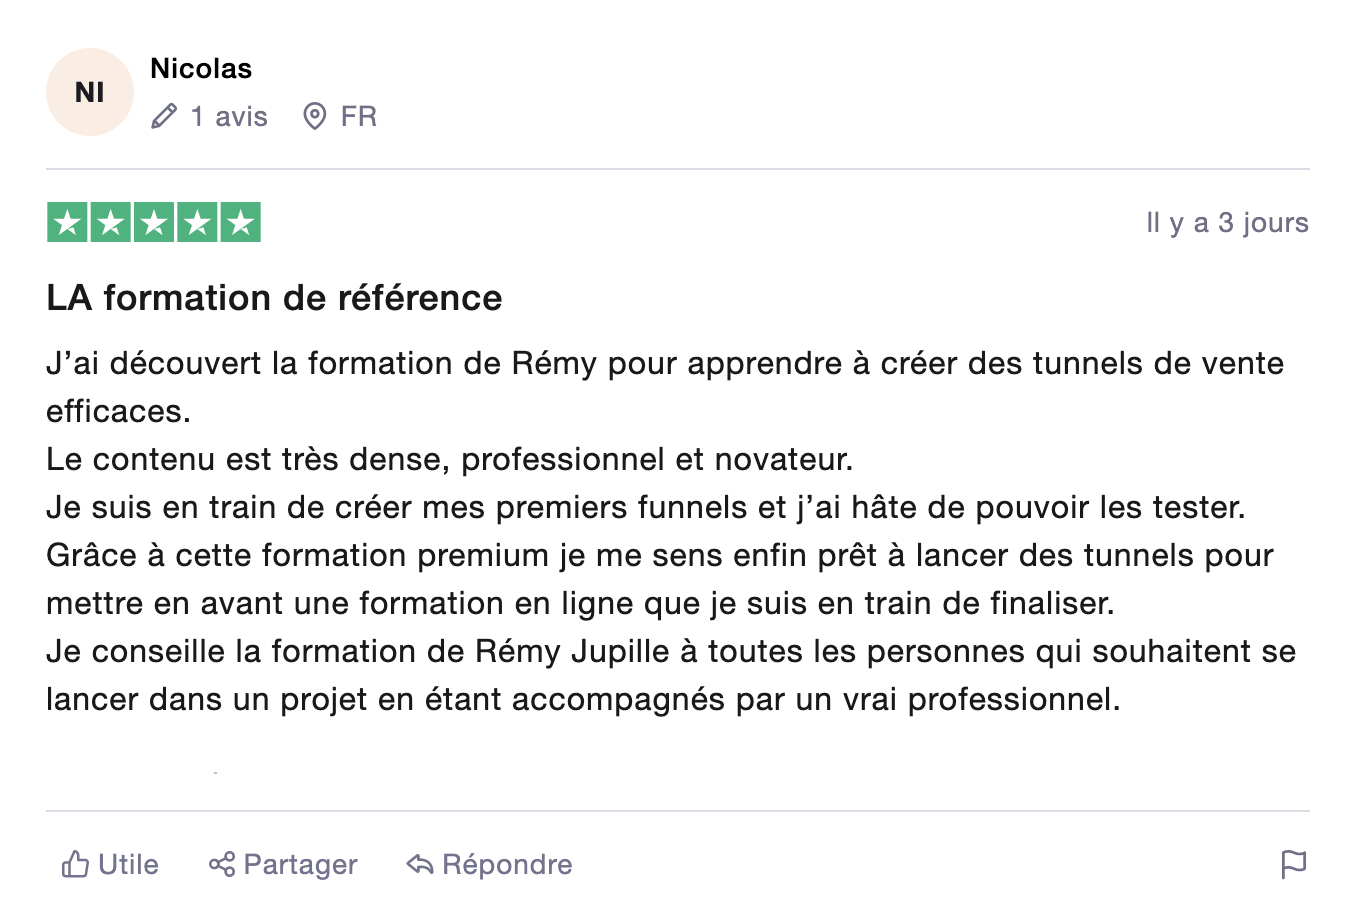Click the Répondre reply arrow icon
Screen dimensions: 1354x912
tap(420, 864)
